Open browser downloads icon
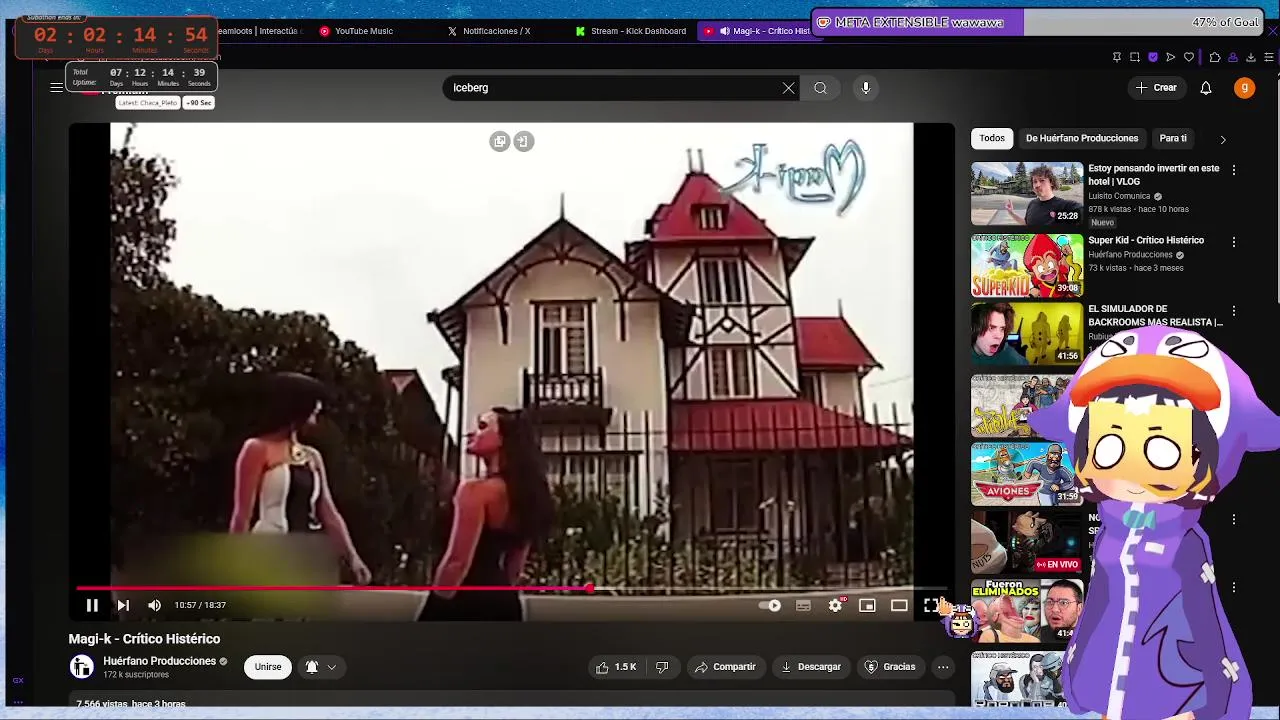Image resolution: width=1280 pixels, height=720 pixels. pos(1251,57)
